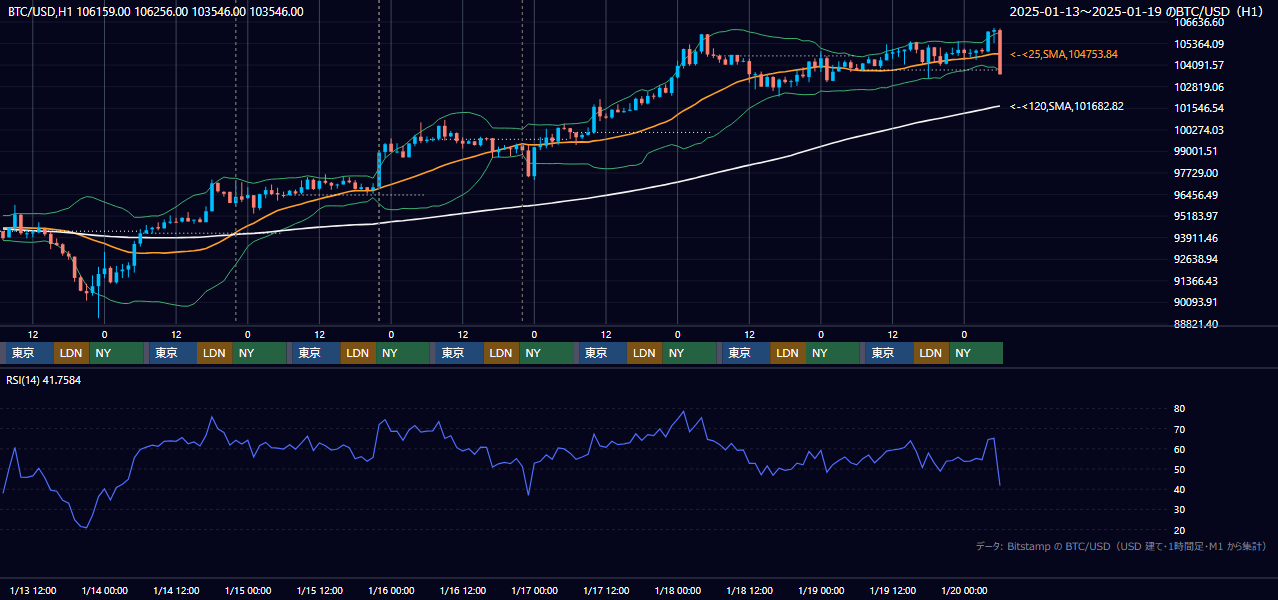Screen dimensions: 1278x600
Task: Click price axis label 106636.60
Action: [x=1199, y=22]
